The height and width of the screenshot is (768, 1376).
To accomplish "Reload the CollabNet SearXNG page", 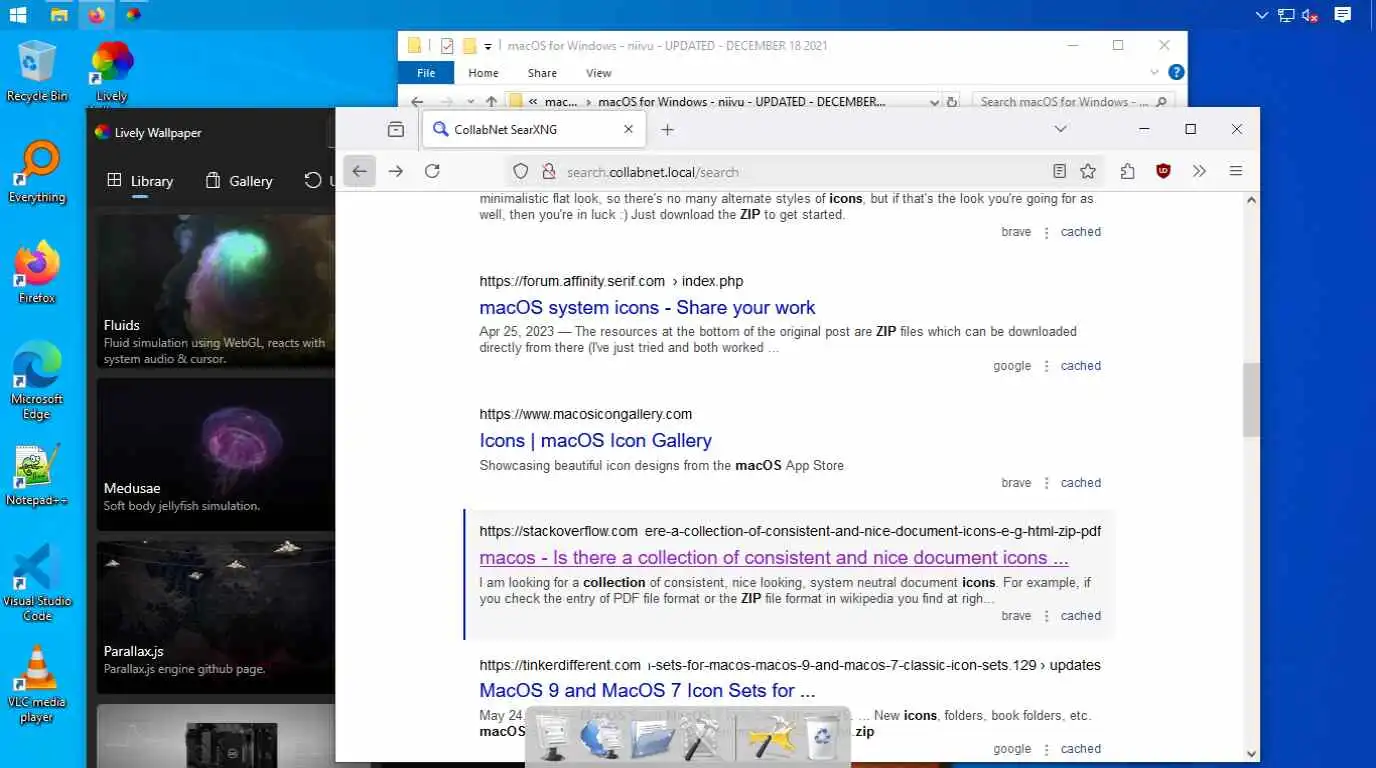I will coord(432,171).
